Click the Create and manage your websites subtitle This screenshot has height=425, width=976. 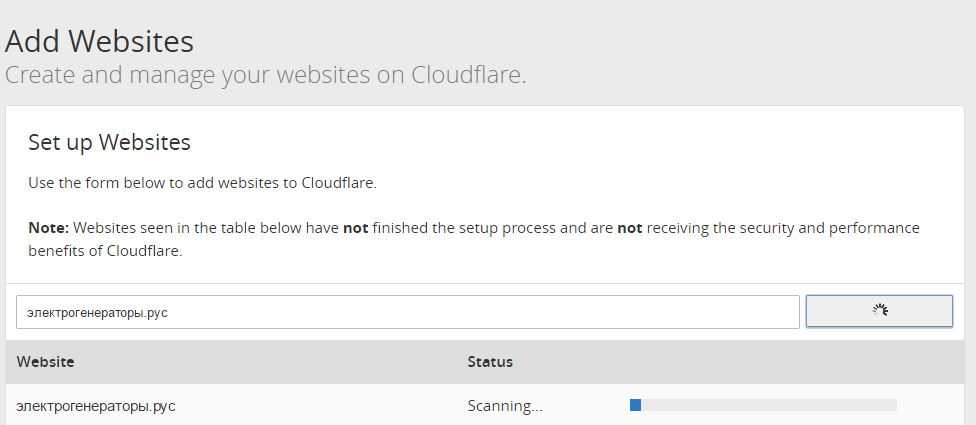[265, 75]
